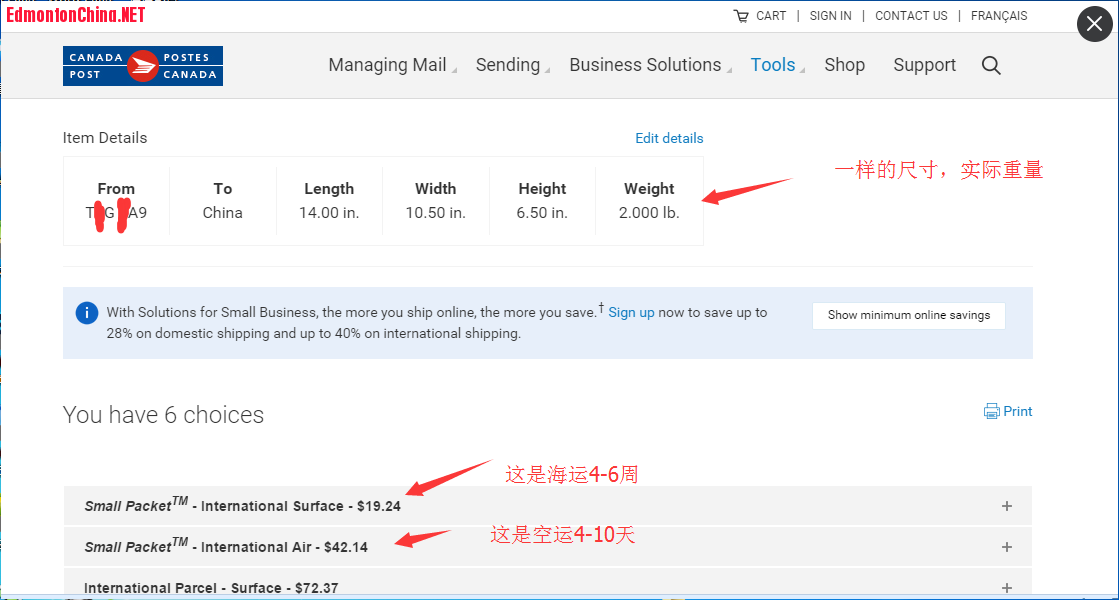Open the shopping cart icon

(x=741, y=16)
